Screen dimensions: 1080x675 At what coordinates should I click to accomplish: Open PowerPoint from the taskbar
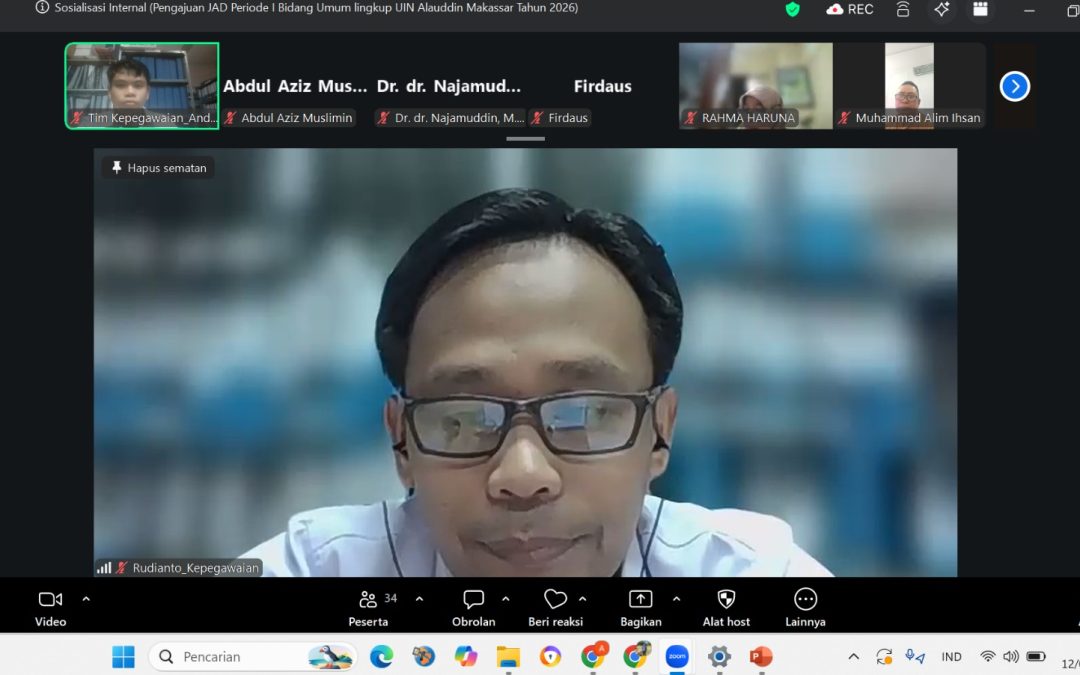[761, 656]
